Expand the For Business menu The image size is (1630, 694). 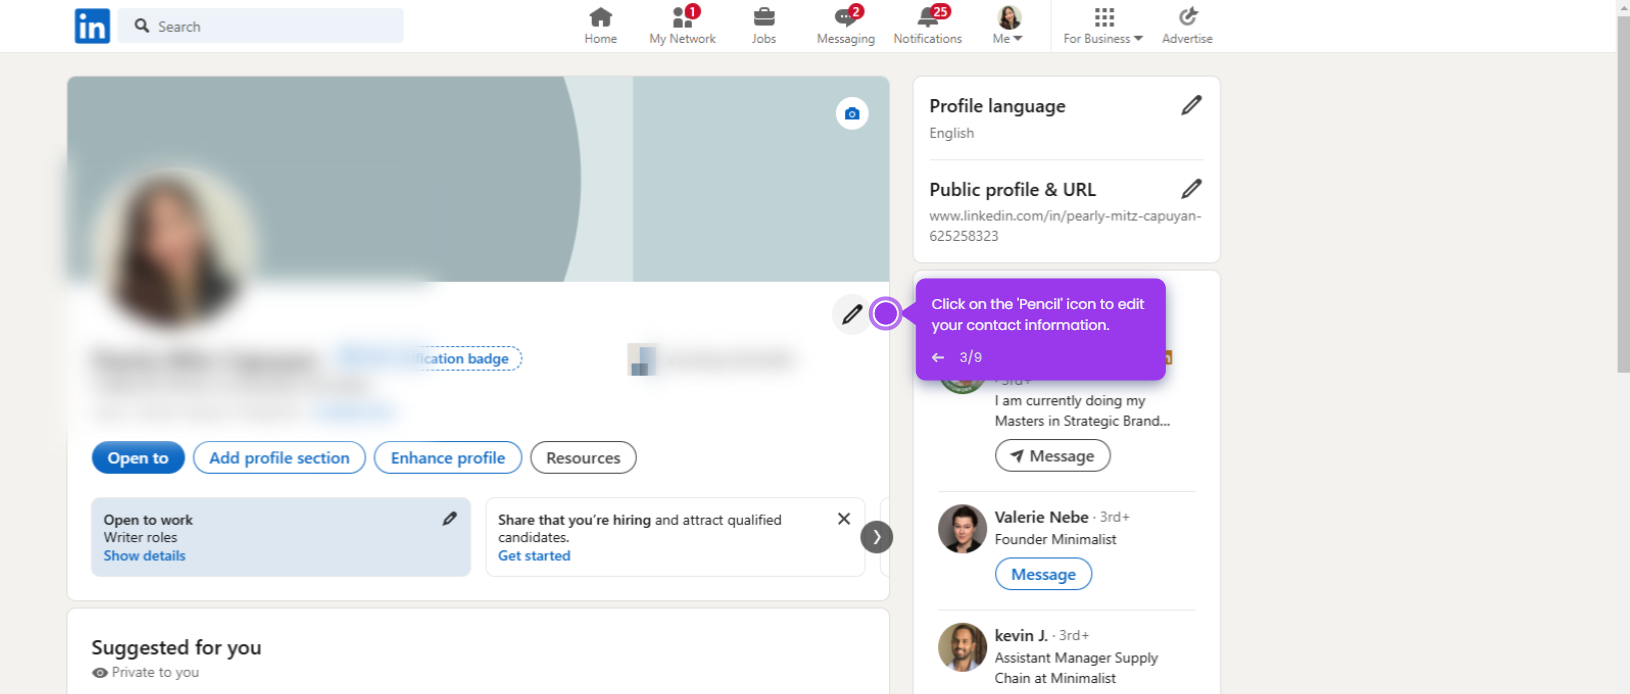[x=1103, y=26]
